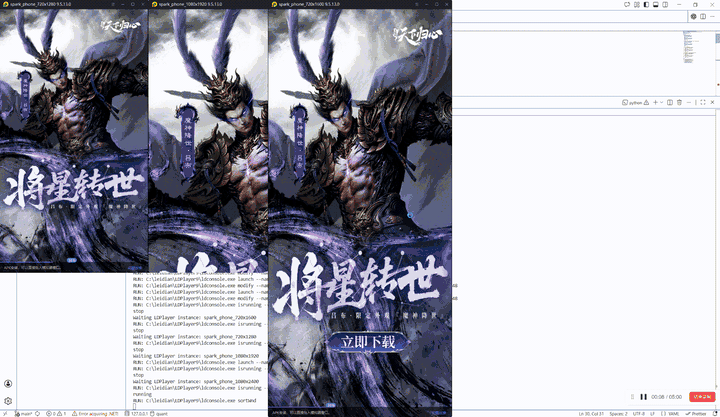Click the new terminal plus icon
This screenshot has width=720, height=417.
[655, 102]
